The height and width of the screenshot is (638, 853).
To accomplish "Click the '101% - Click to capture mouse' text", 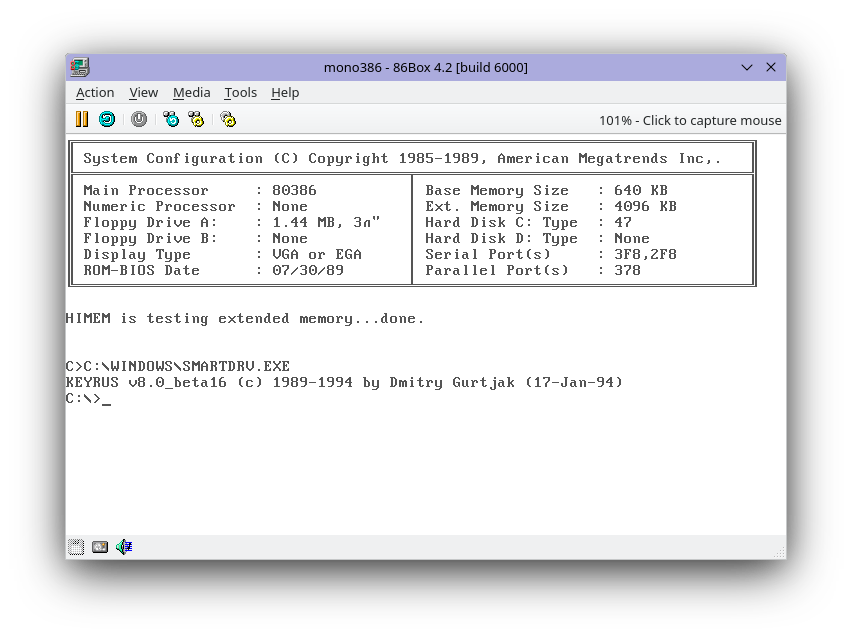I will click(690, 120).
